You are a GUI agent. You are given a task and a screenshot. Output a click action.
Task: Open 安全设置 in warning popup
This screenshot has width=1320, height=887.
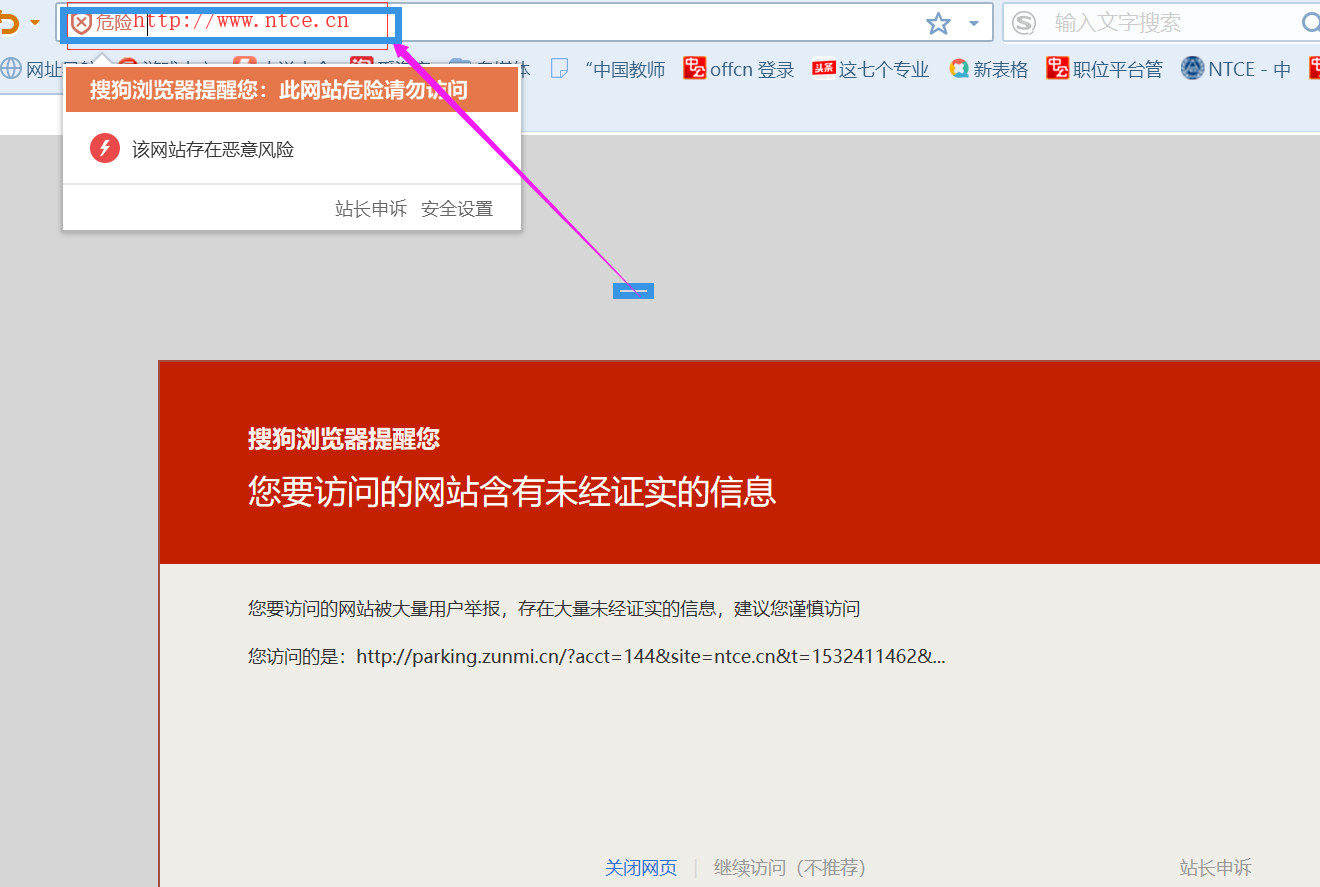point(457,209)
